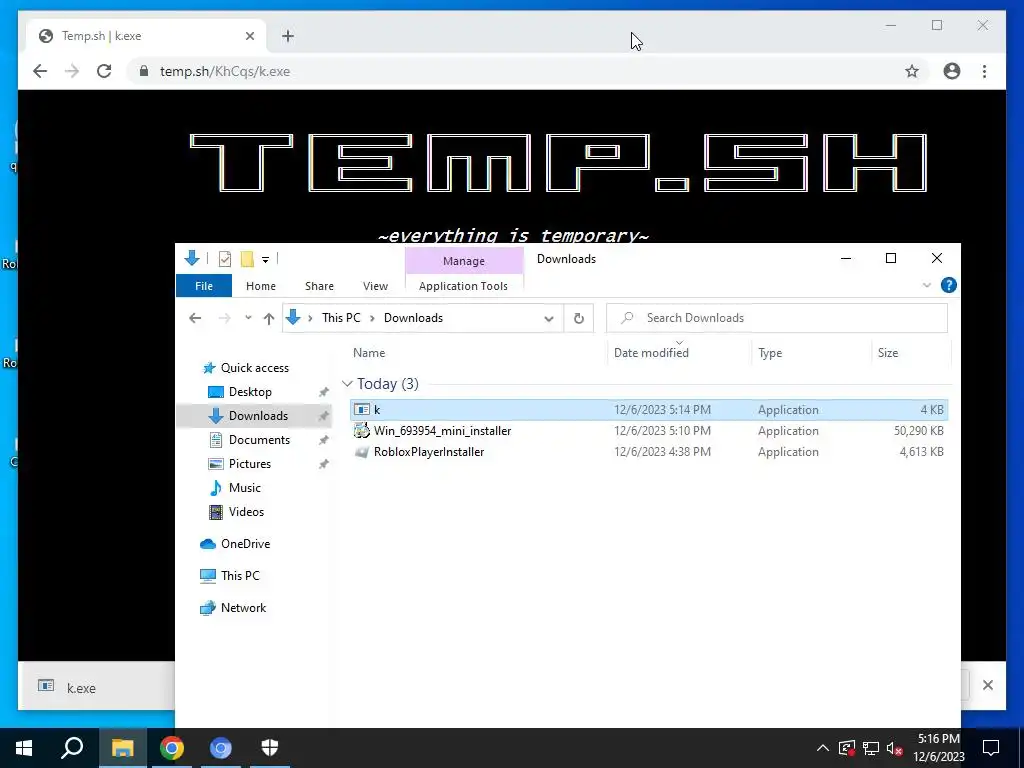Click the Explorer forward arrow
Image resolution: width=1024 pixels, height=768 pixels.
pos(224,318)
